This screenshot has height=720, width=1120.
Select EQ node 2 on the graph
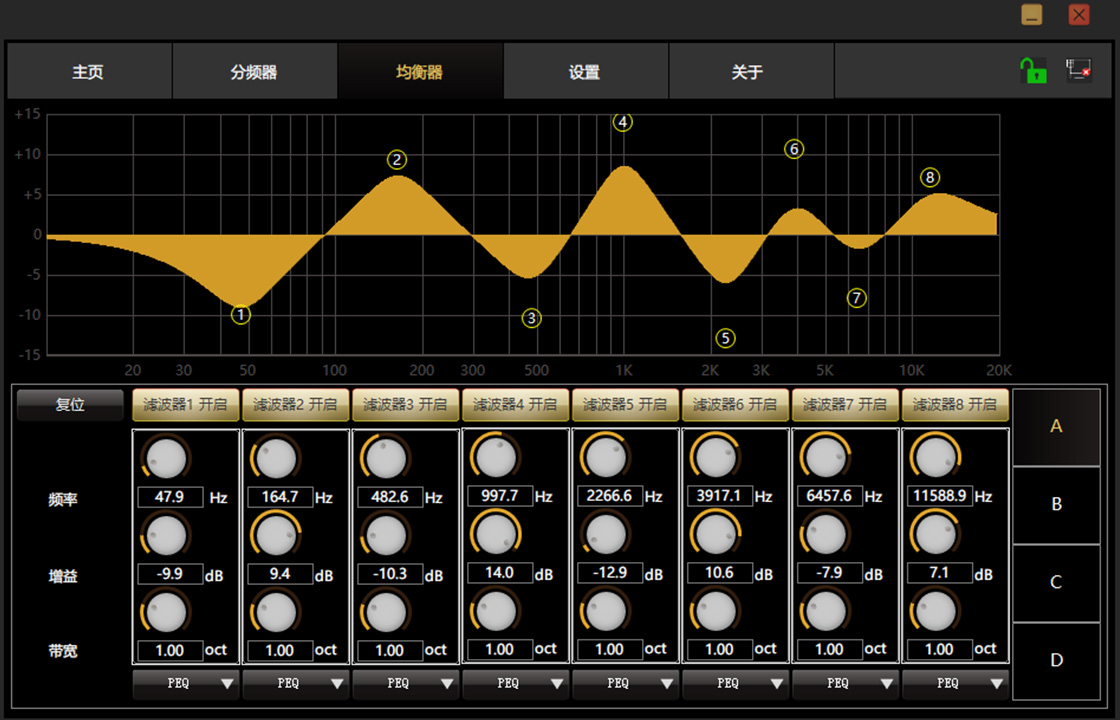pyautogui.click(x=397, y=160)
